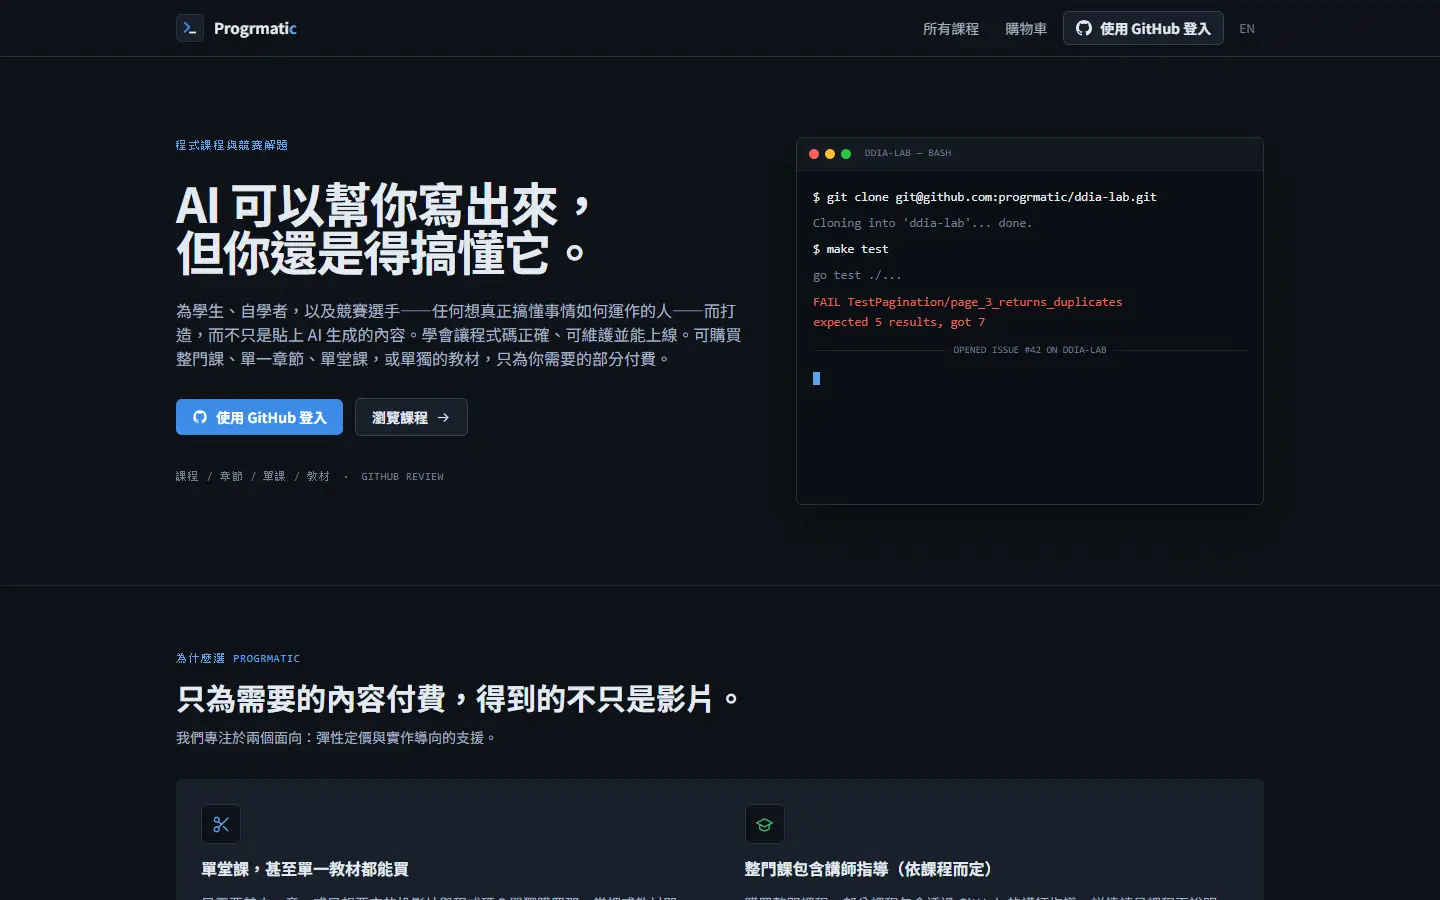Click blue 使用 GitHub 登入 hero button
The image size is (1440, 900).
(x=259, y=417)
